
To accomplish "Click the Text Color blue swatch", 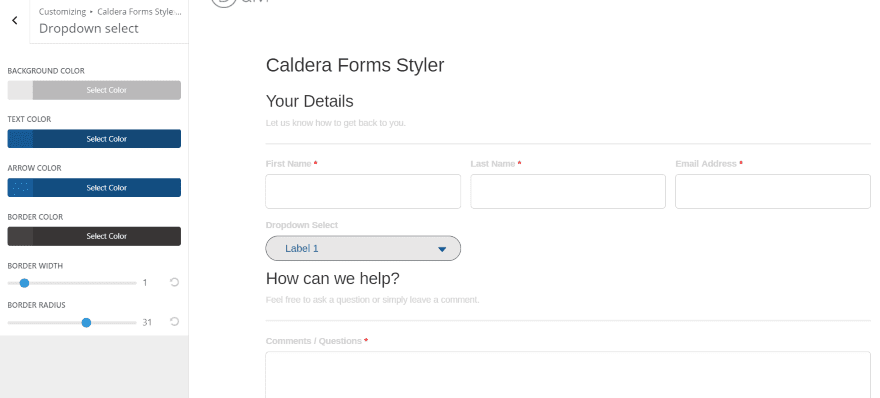I will [20, 139].
